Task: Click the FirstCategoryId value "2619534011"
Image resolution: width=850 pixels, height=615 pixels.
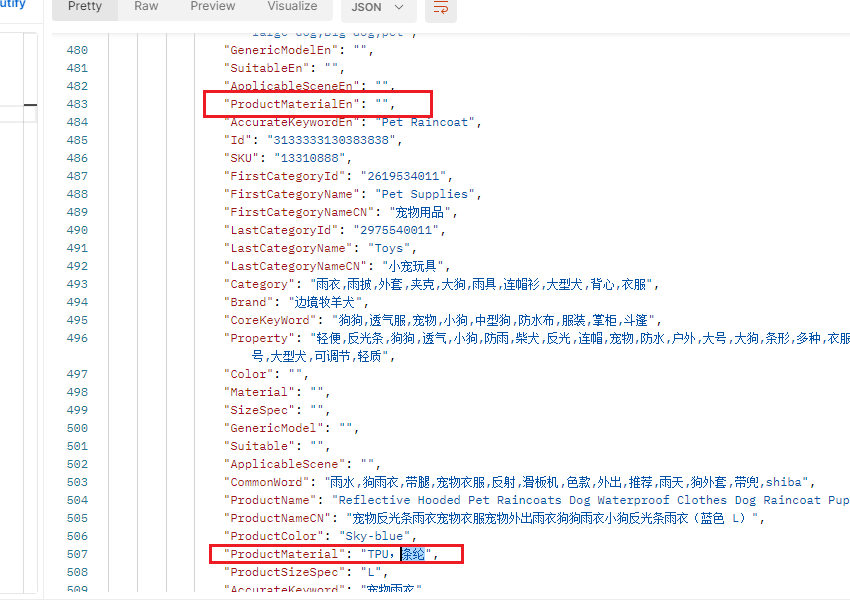Action: pos(403,176)
